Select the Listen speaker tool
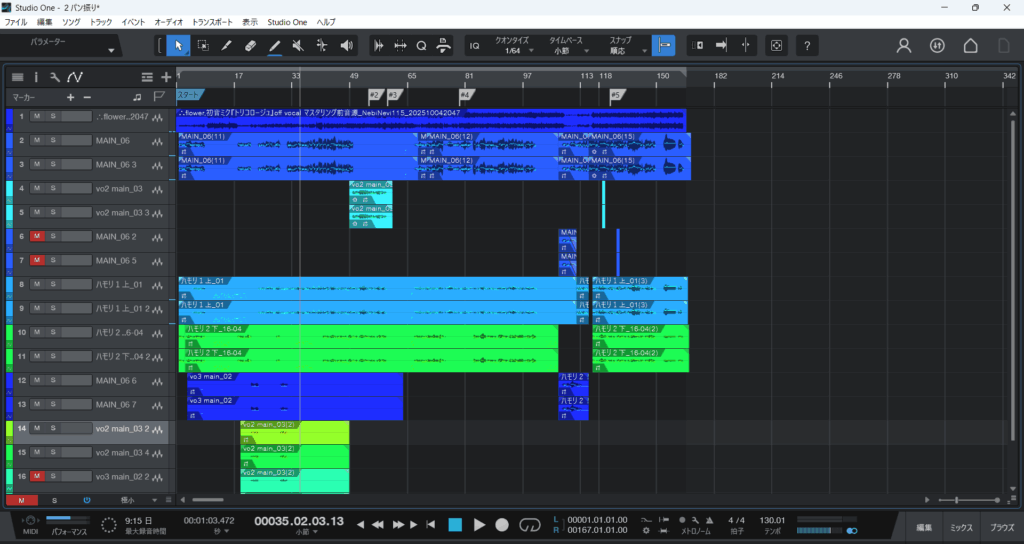 point(347,46)
